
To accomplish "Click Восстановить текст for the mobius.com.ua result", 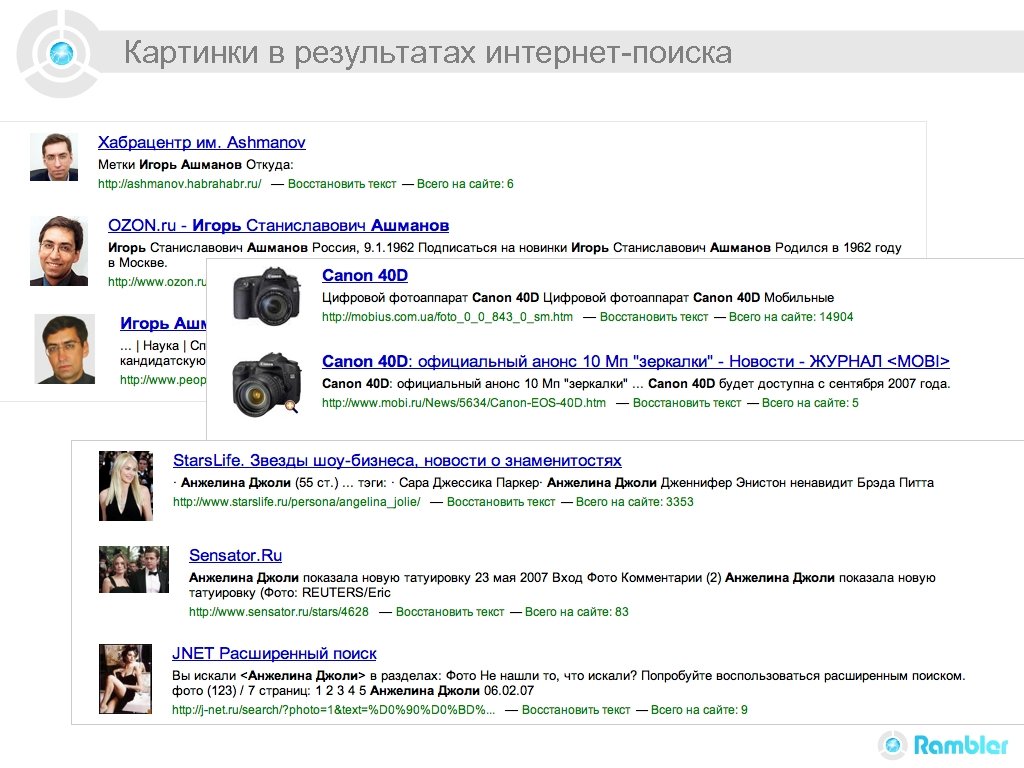I will pos(654,317).
